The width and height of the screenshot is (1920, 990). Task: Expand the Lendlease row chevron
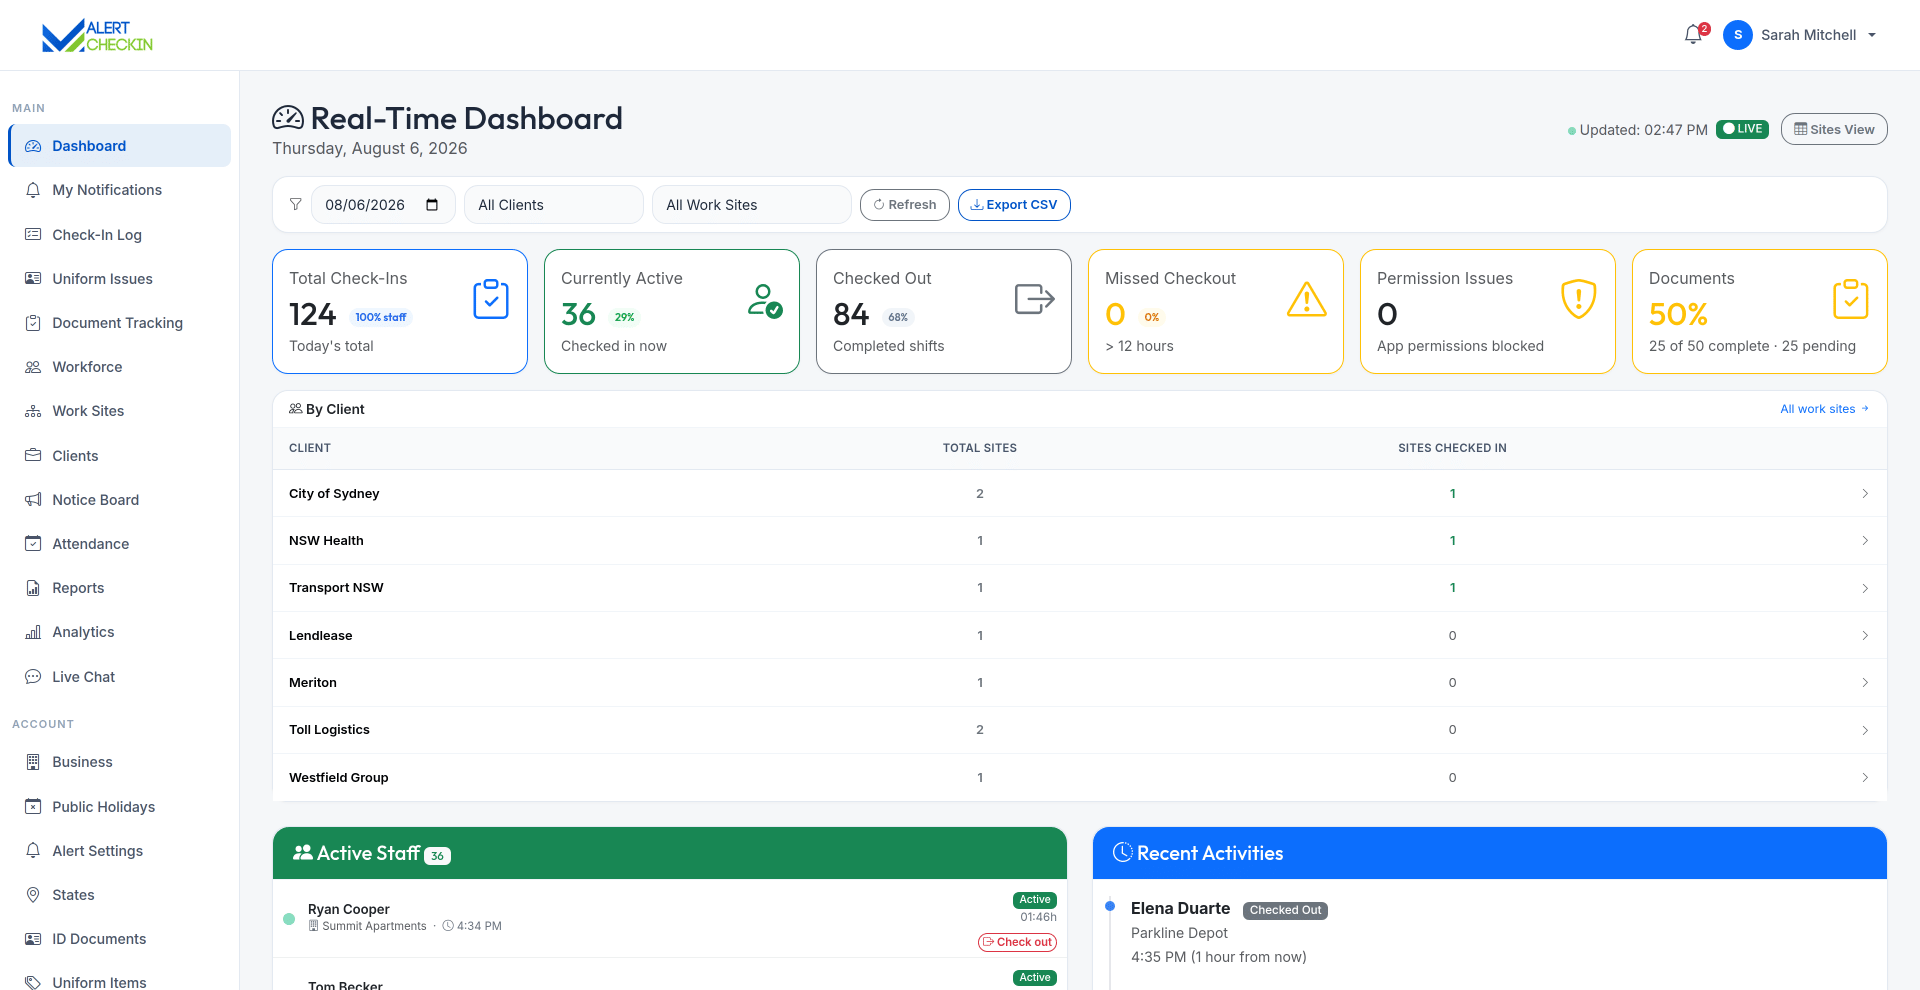(x=1865, y=636)
